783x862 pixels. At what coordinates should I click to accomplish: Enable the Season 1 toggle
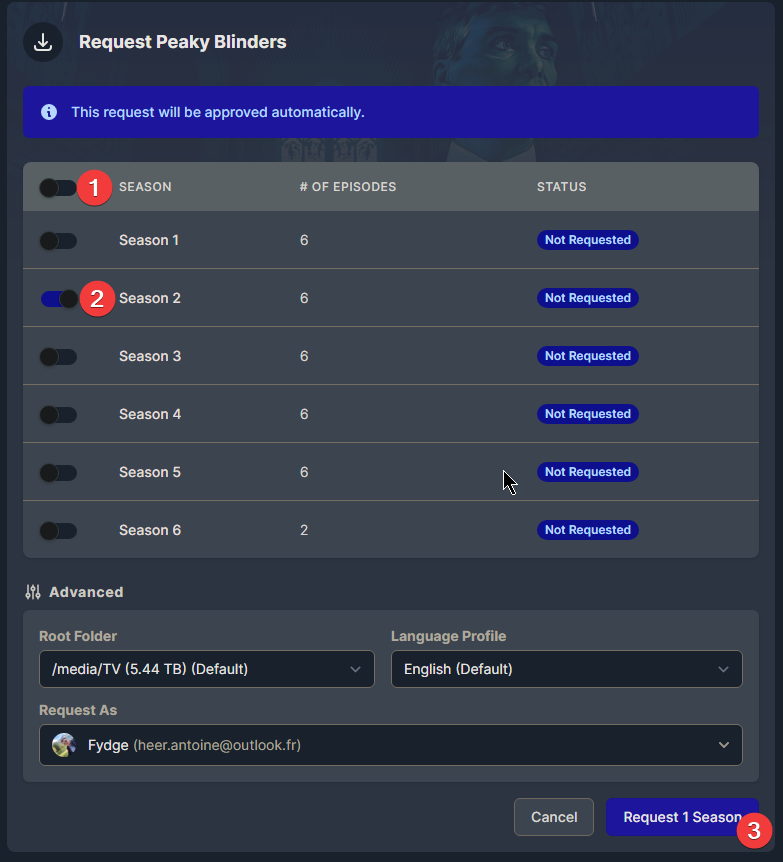(58, 240)
